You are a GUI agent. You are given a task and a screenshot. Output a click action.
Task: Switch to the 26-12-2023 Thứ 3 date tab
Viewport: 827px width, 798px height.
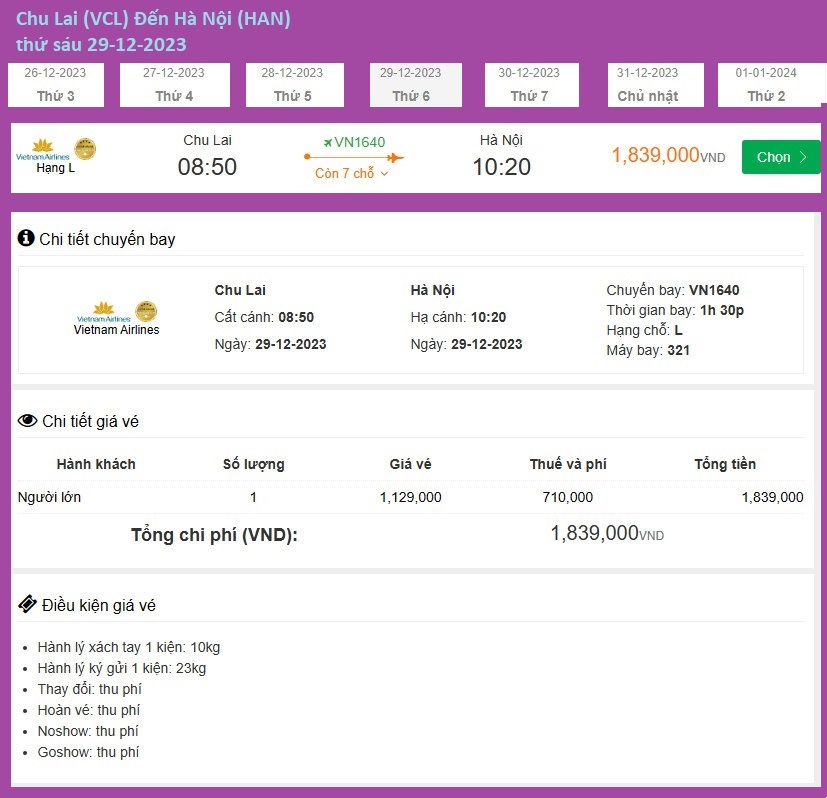pyautogui.click(x=55, y=85)
